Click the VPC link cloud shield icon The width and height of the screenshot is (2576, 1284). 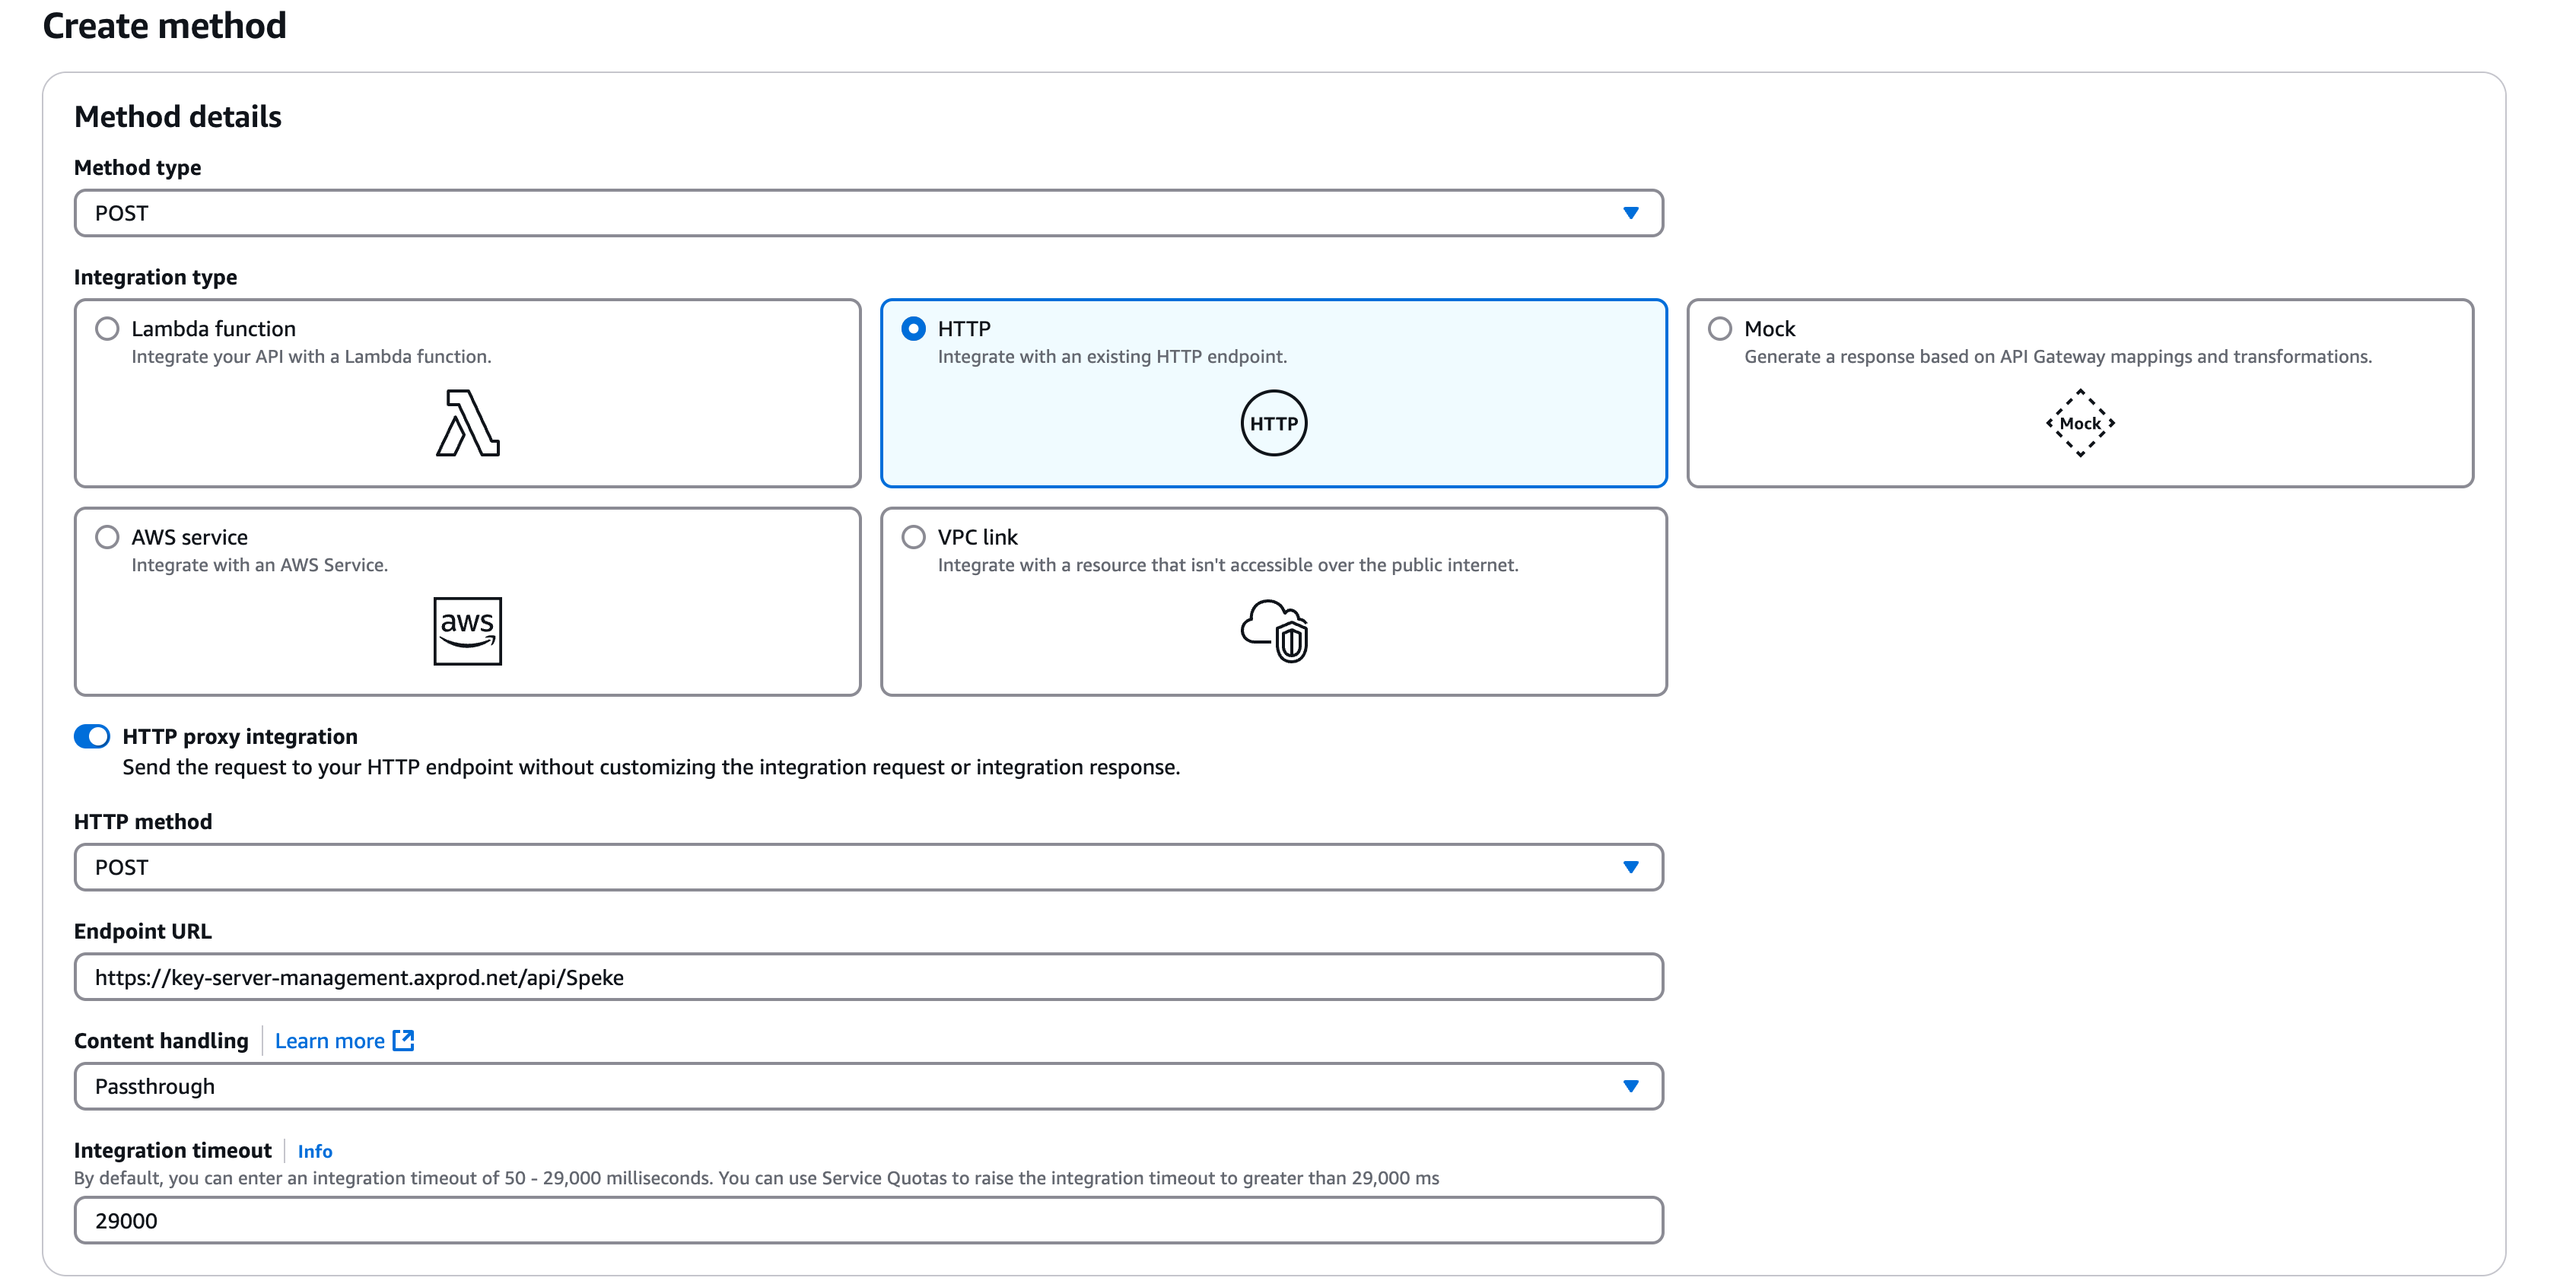point(1274,631)
